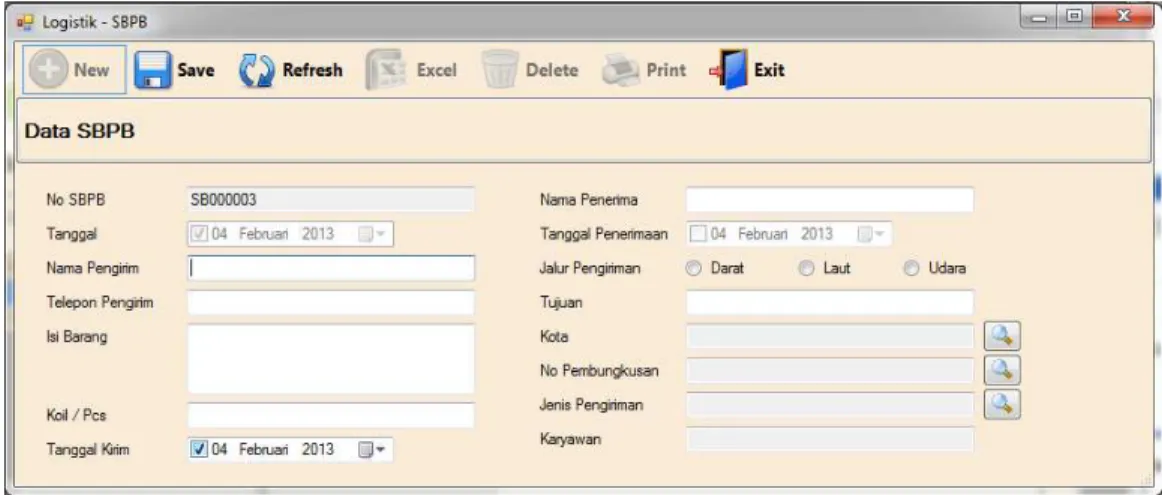
Task: Click the No SBPB field SB000003
Action: 331,200
